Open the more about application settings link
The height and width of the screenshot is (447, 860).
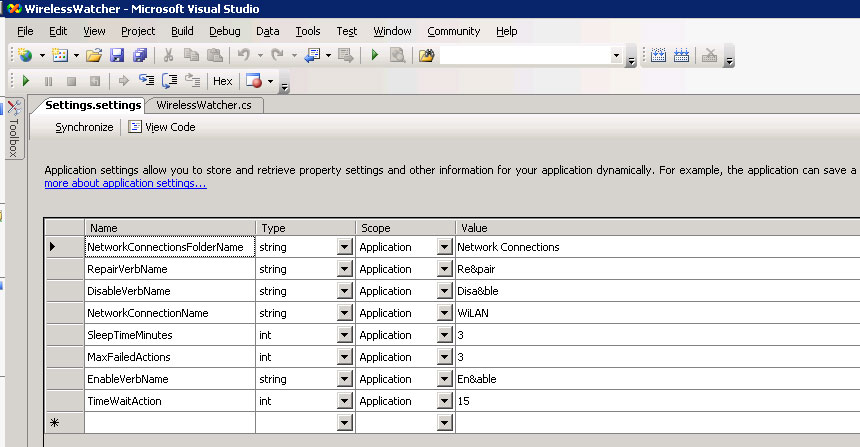coord(126,183)
